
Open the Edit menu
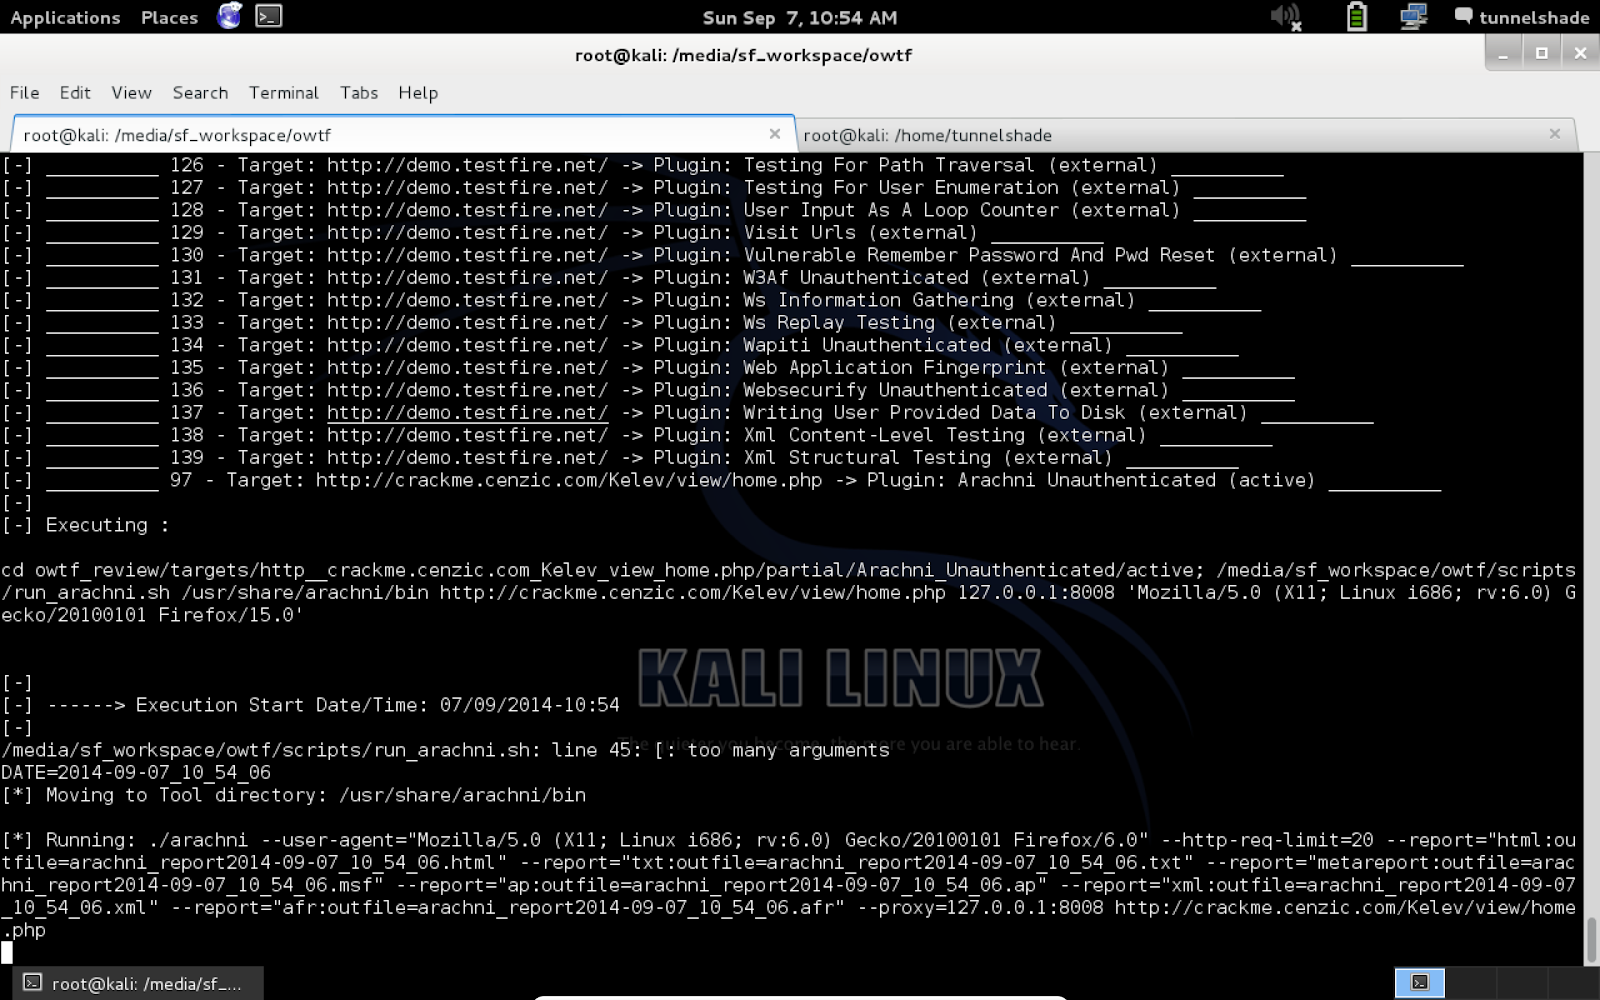[75, 92]
